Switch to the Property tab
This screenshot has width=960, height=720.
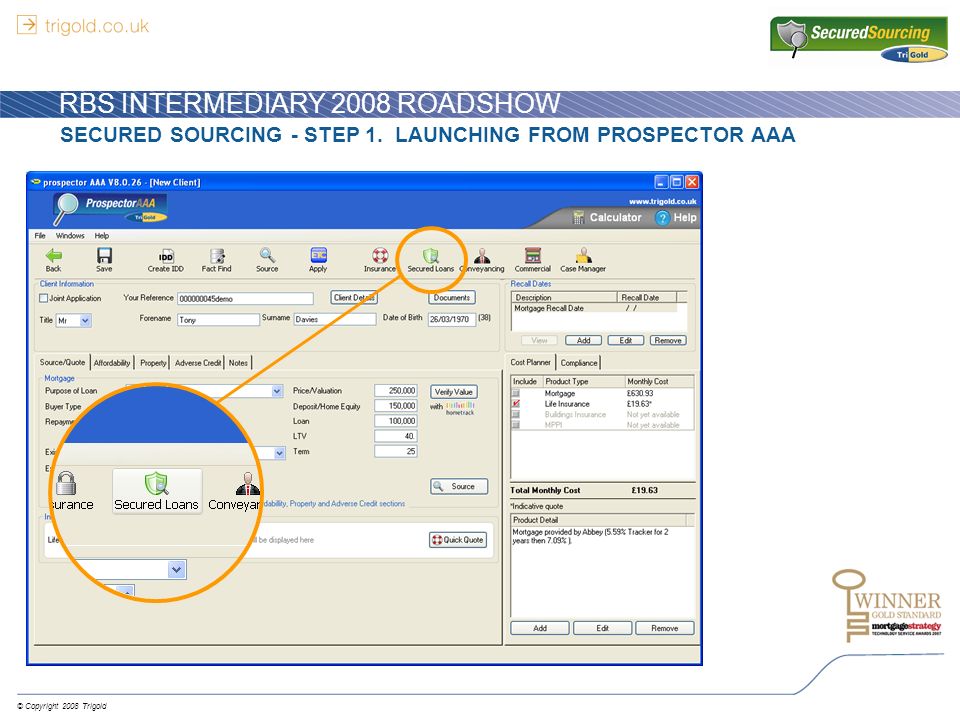point(153,363)
